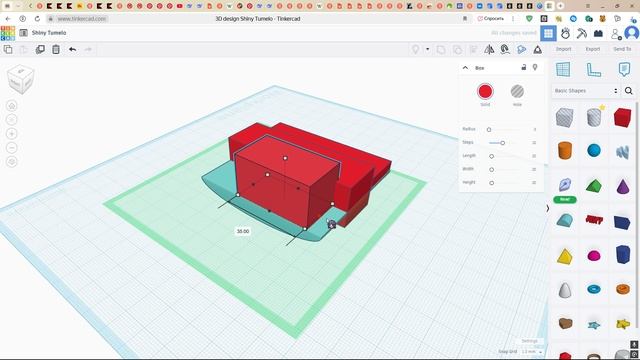Open the user profile avatar

tap(632, 33)
